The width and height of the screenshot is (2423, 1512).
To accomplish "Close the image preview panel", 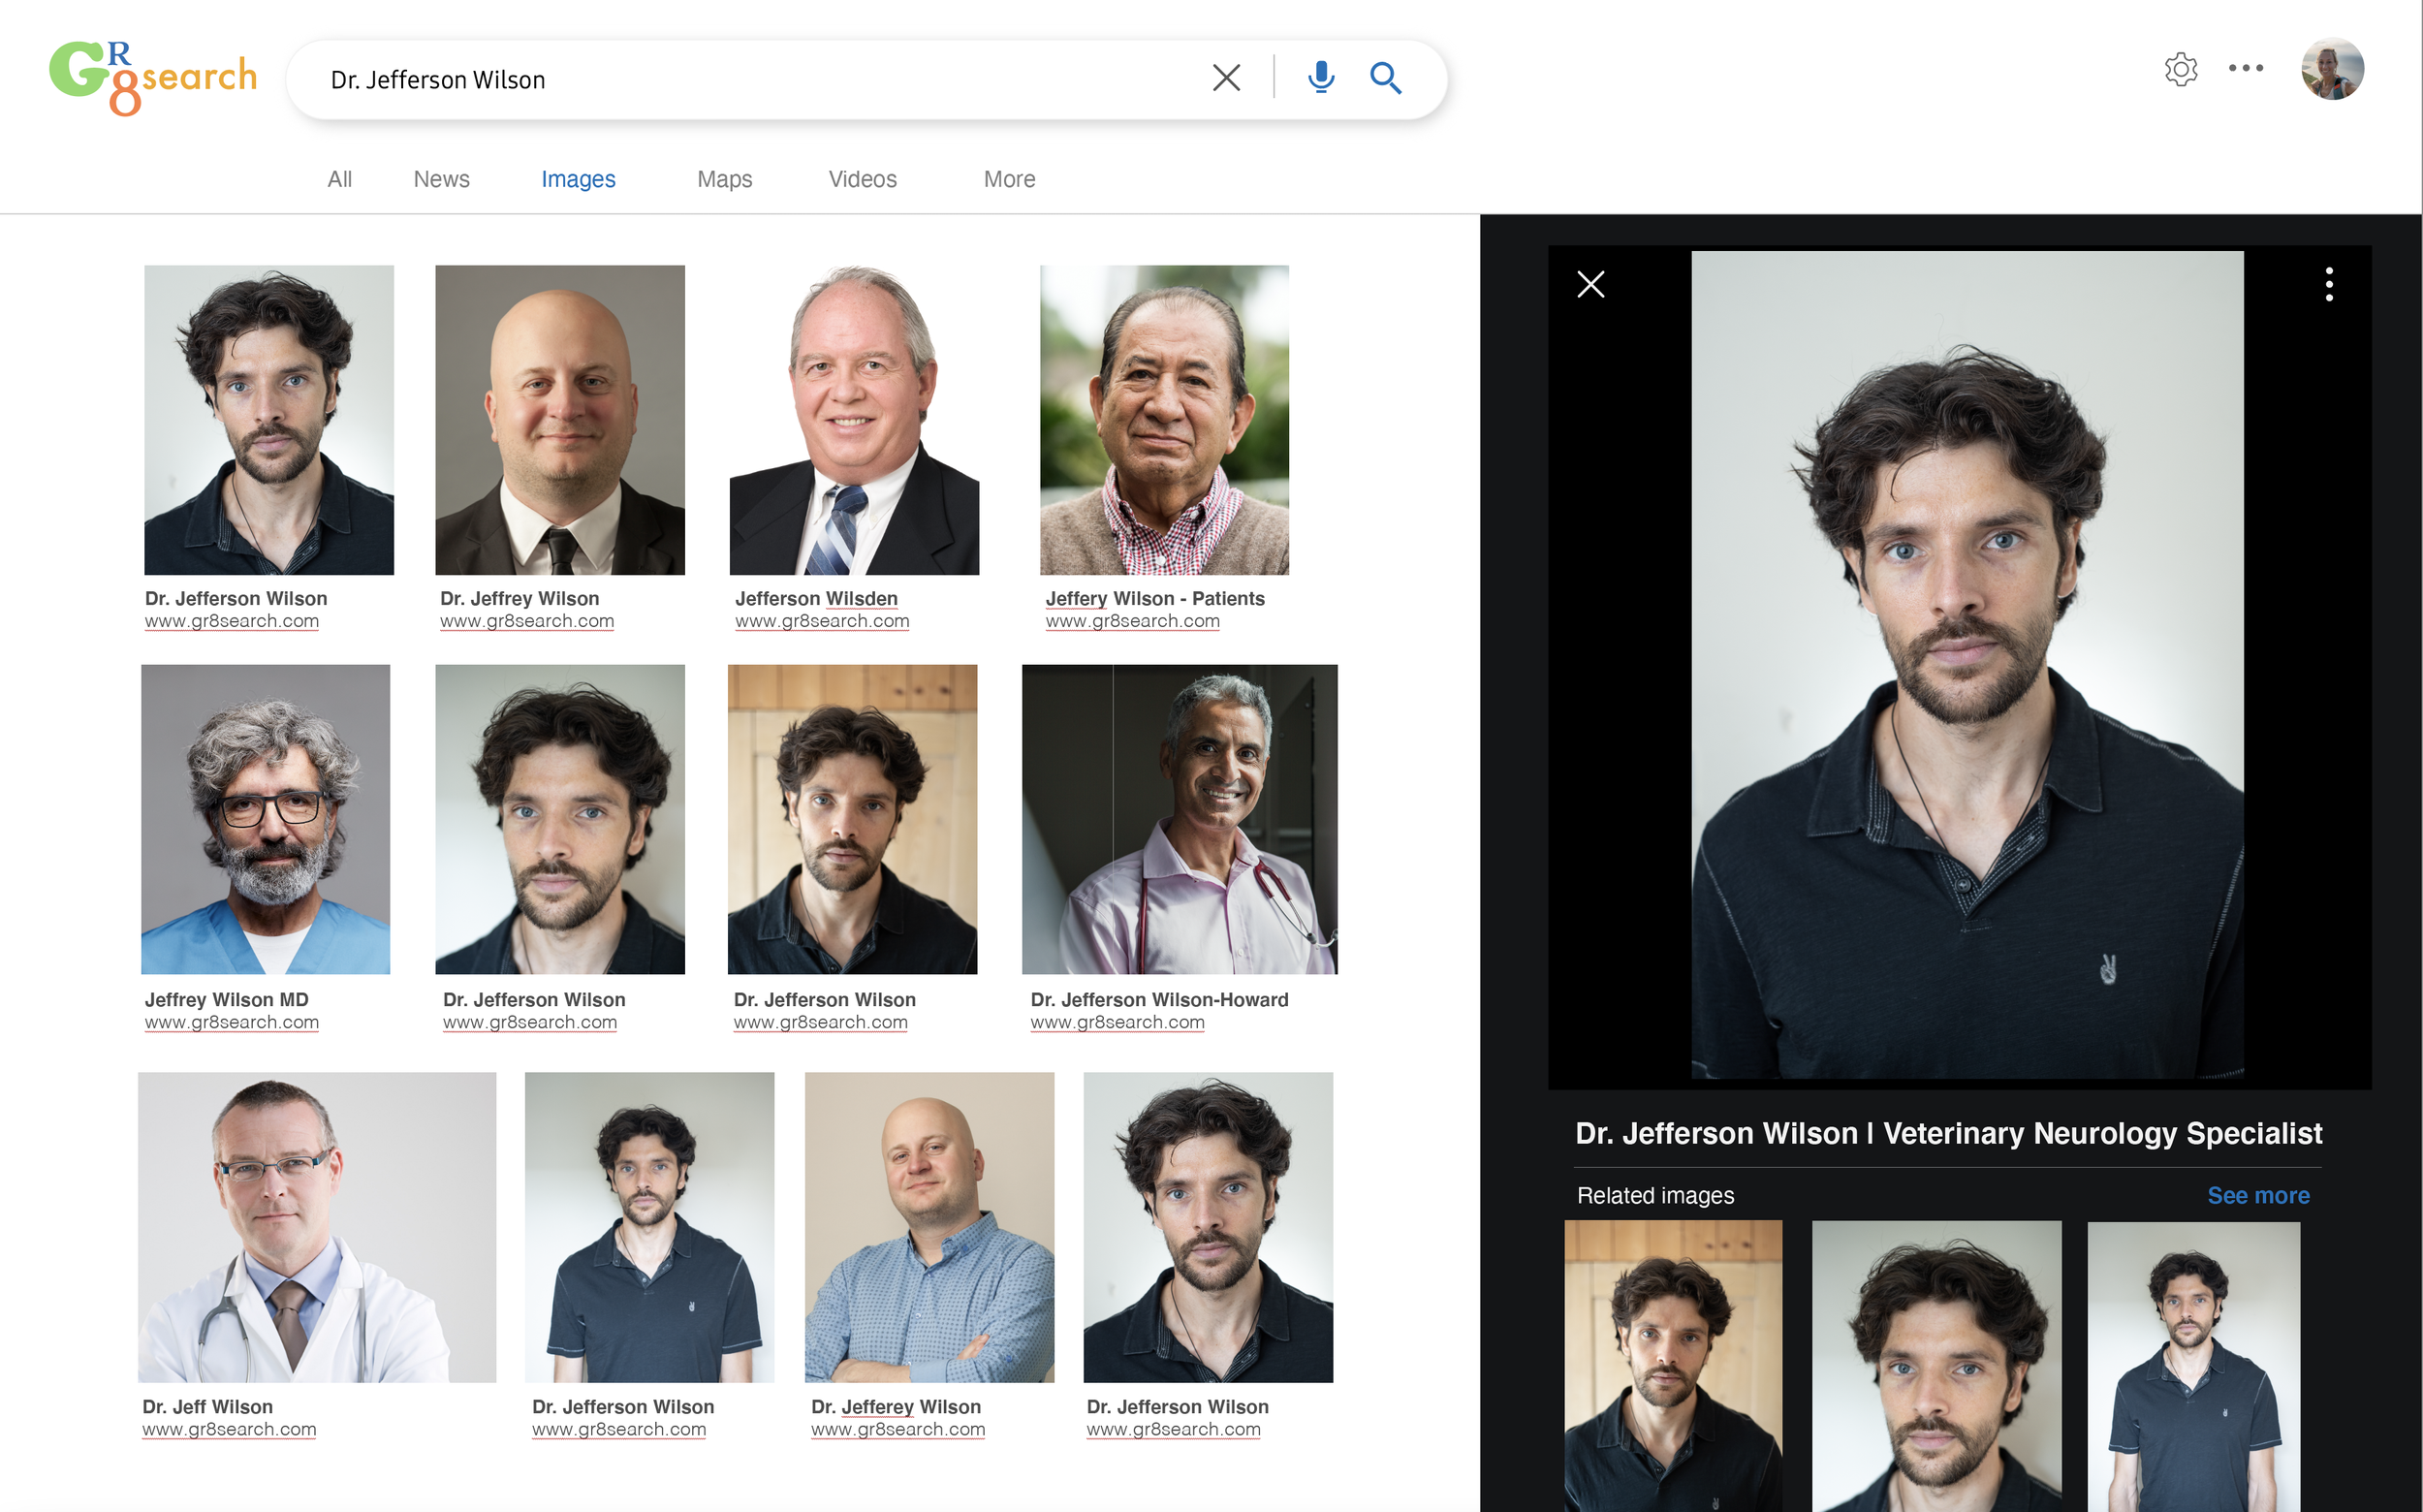I will pyautogui.click(x=1590, y=284).
